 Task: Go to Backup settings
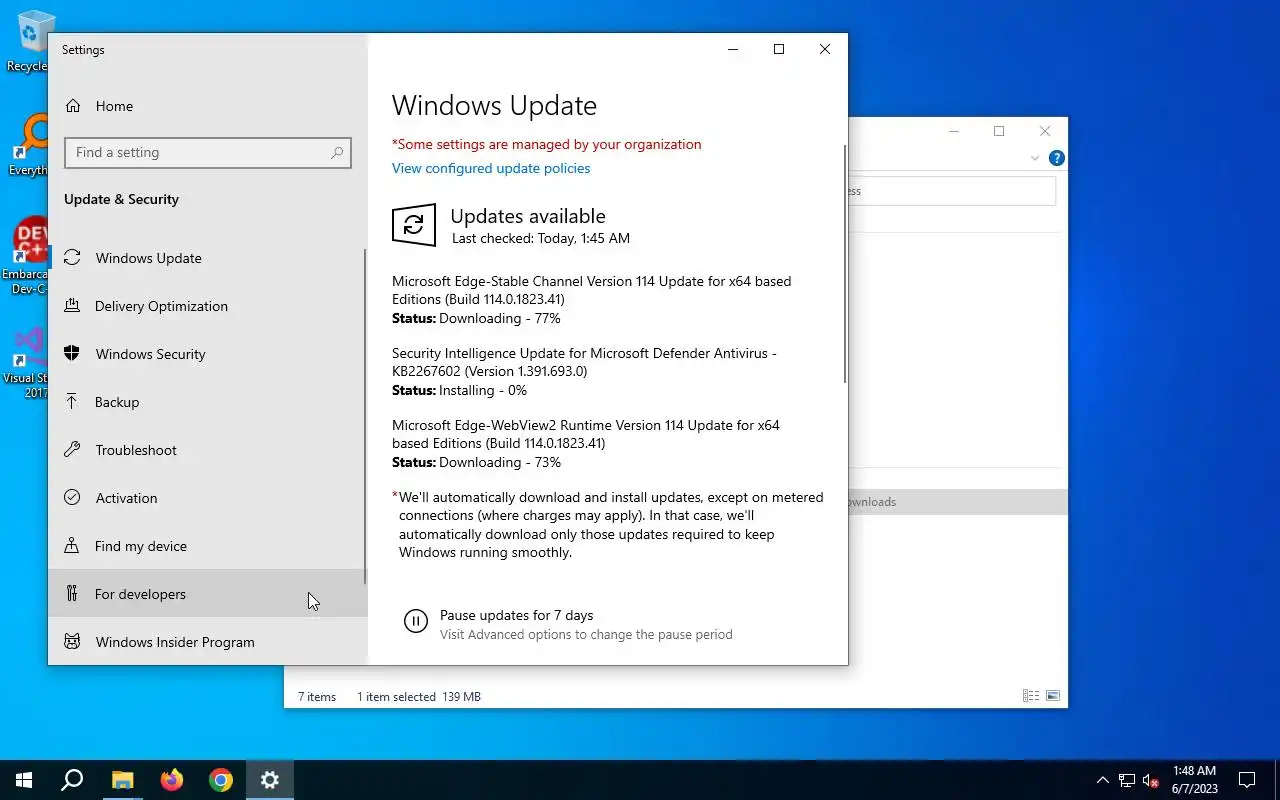[x=207, y=402]
